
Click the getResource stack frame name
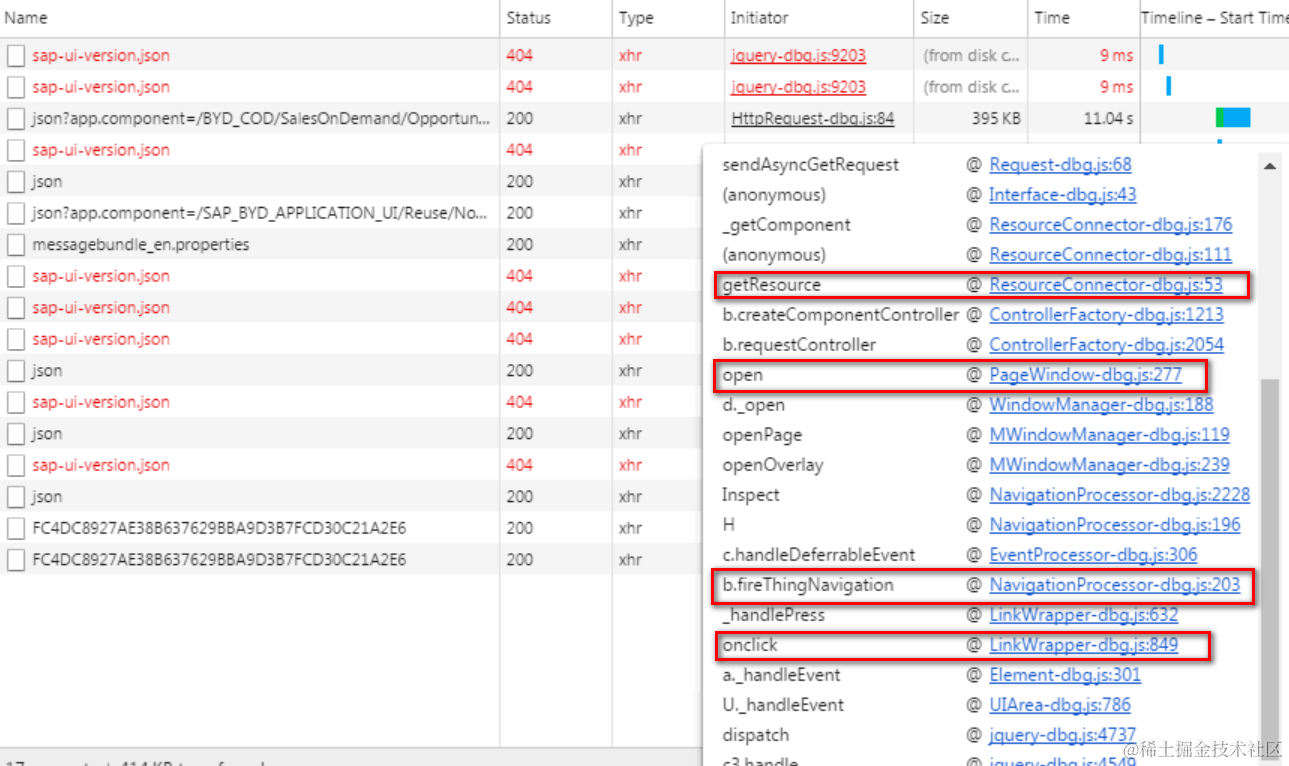[x=771, y=285]
